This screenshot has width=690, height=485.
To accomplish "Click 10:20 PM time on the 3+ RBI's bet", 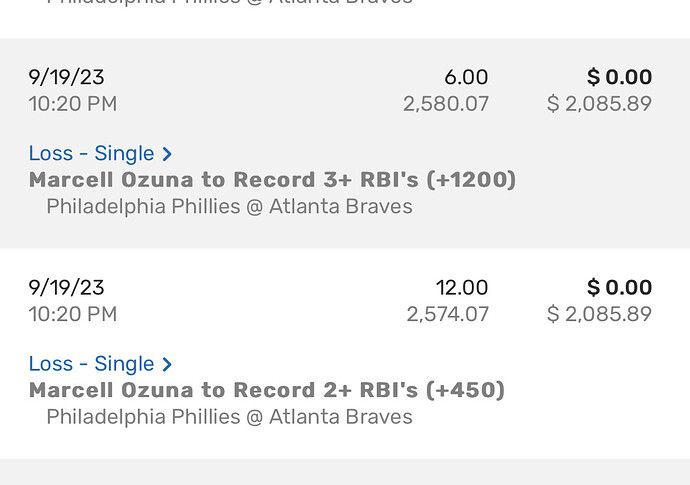I will point(73,104).
